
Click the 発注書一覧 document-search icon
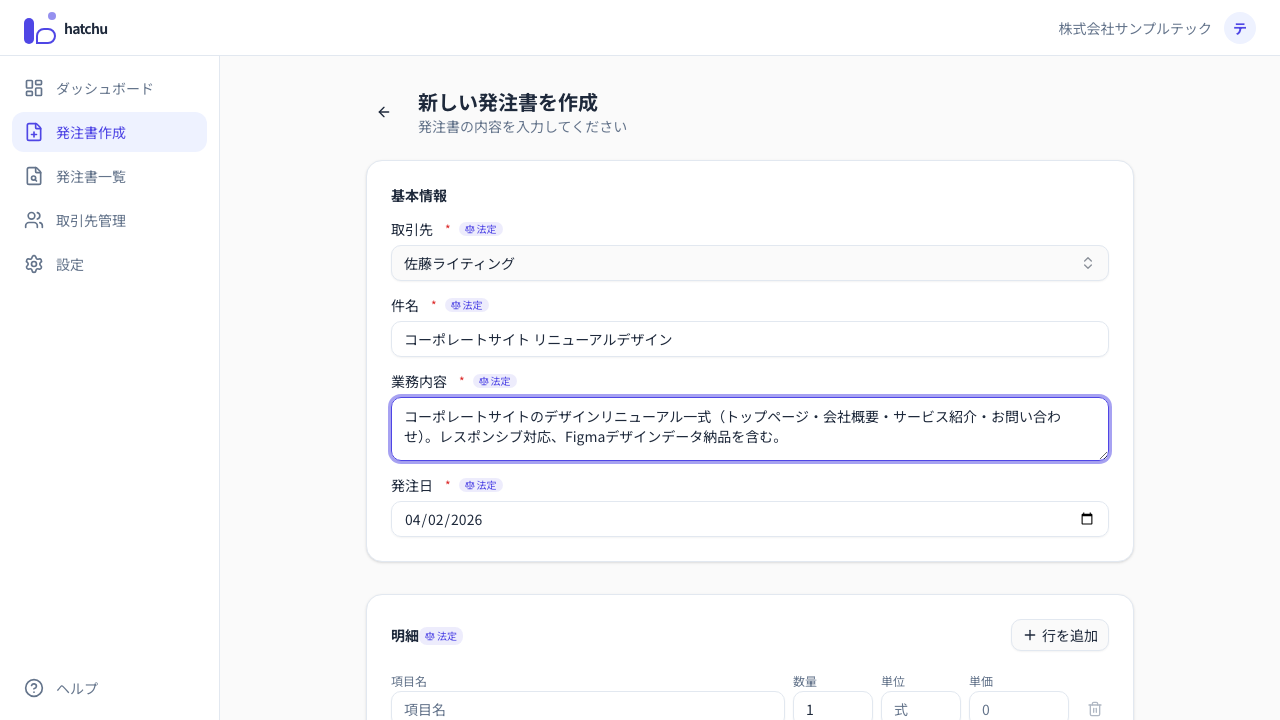(34, 176)
